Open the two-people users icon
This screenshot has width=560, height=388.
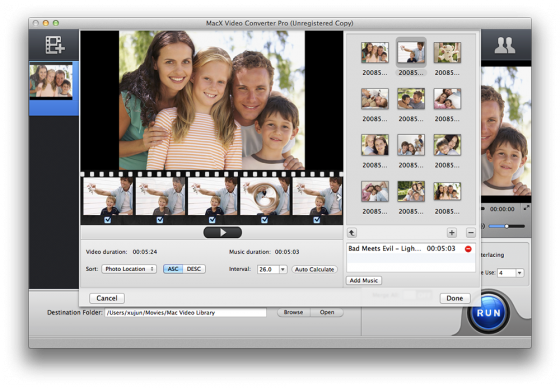point(504,45)
